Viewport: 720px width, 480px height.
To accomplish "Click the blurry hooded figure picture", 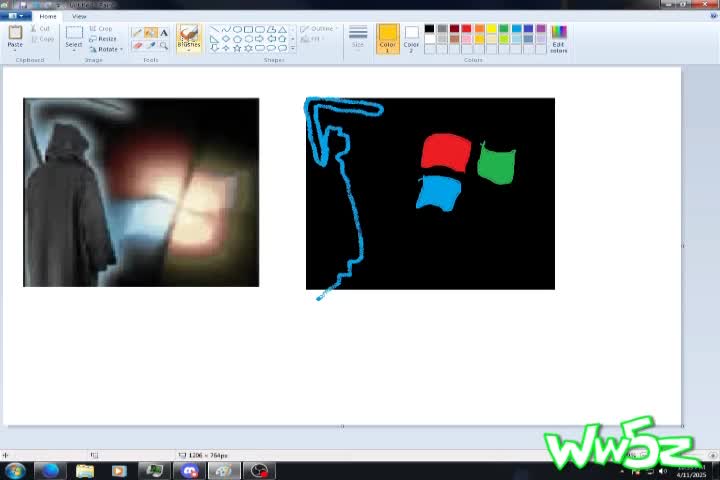I will coord(141,192).
